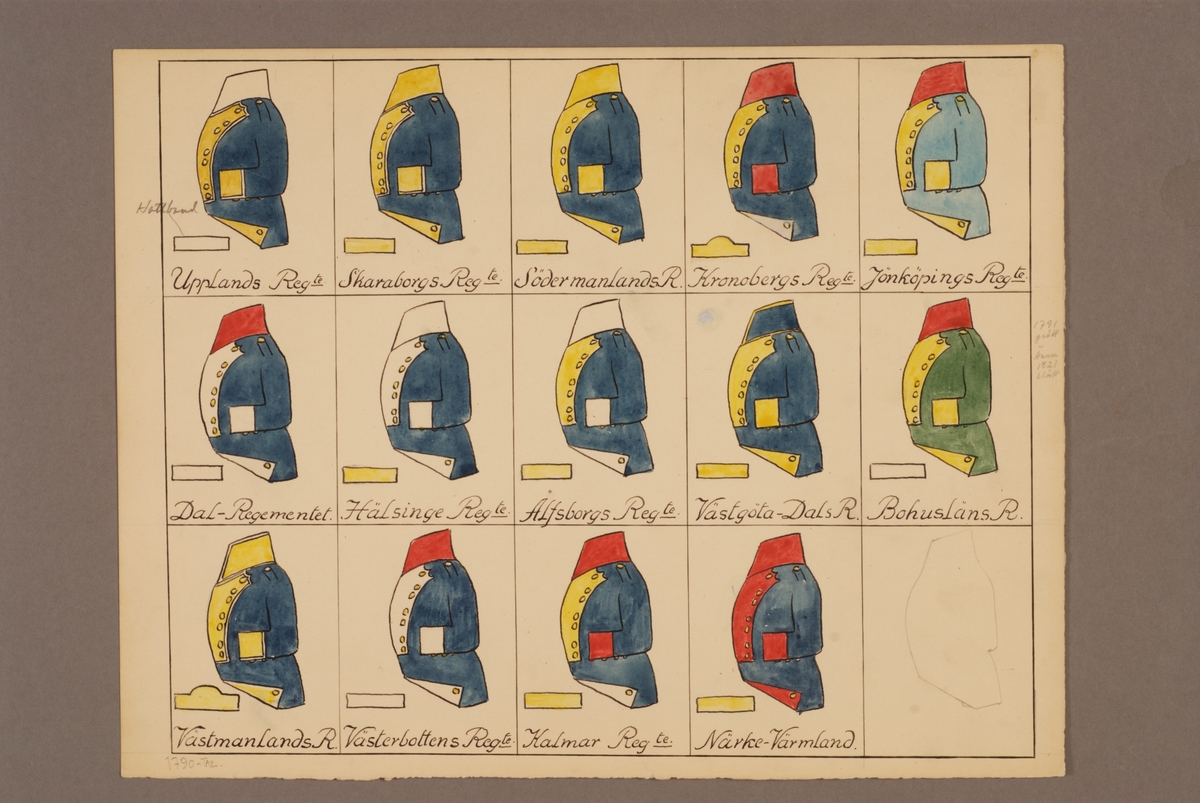
Task: Click the faint pencil outline in empty cell
Action: point(951,618)
